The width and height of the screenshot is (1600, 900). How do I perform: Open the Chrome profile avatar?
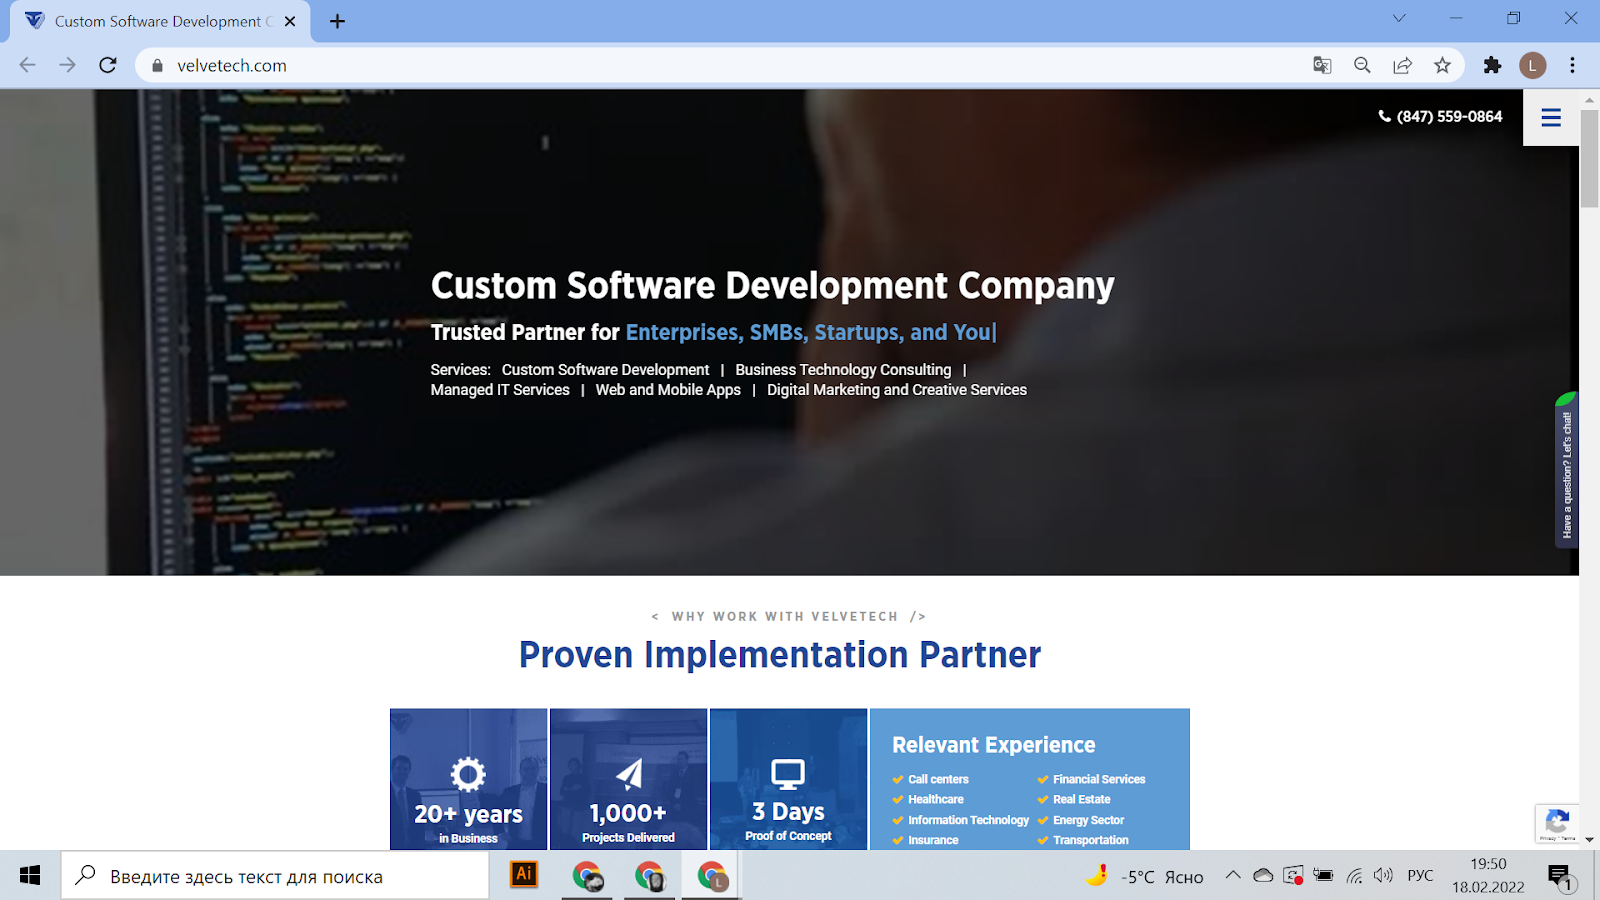coord(1532,65)
